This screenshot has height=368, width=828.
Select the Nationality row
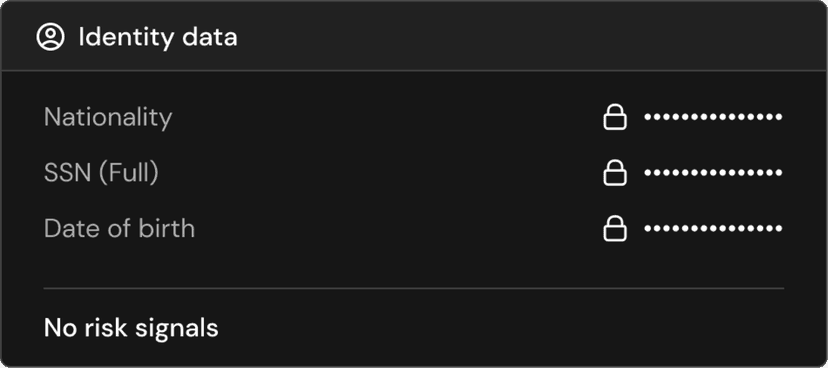413,117
